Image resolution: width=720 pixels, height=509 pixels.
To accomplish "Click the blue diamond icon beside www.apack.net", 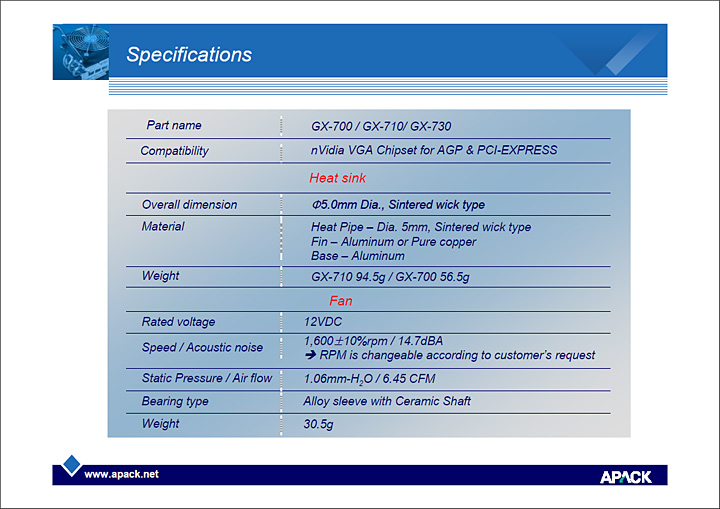I will point(70,464).
